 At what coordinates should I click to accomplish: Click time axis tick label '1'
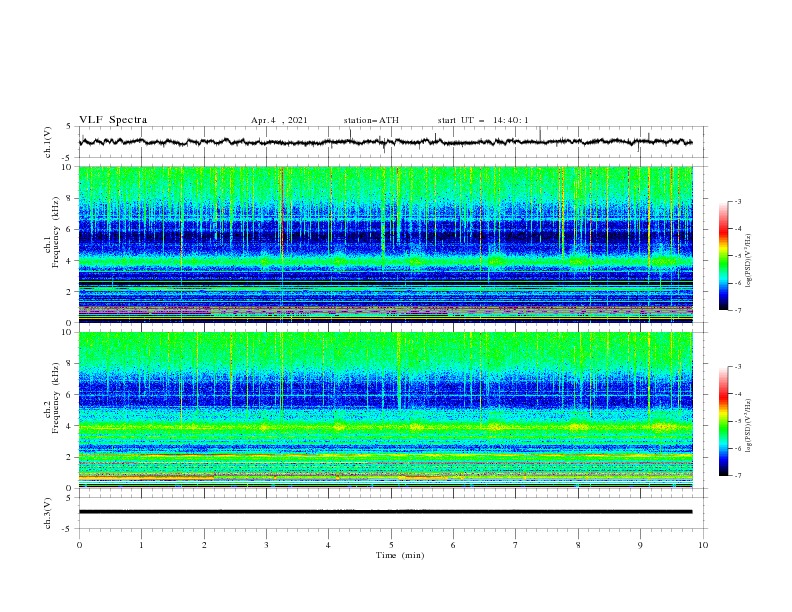pyautogui.click(x=141, y=545)
